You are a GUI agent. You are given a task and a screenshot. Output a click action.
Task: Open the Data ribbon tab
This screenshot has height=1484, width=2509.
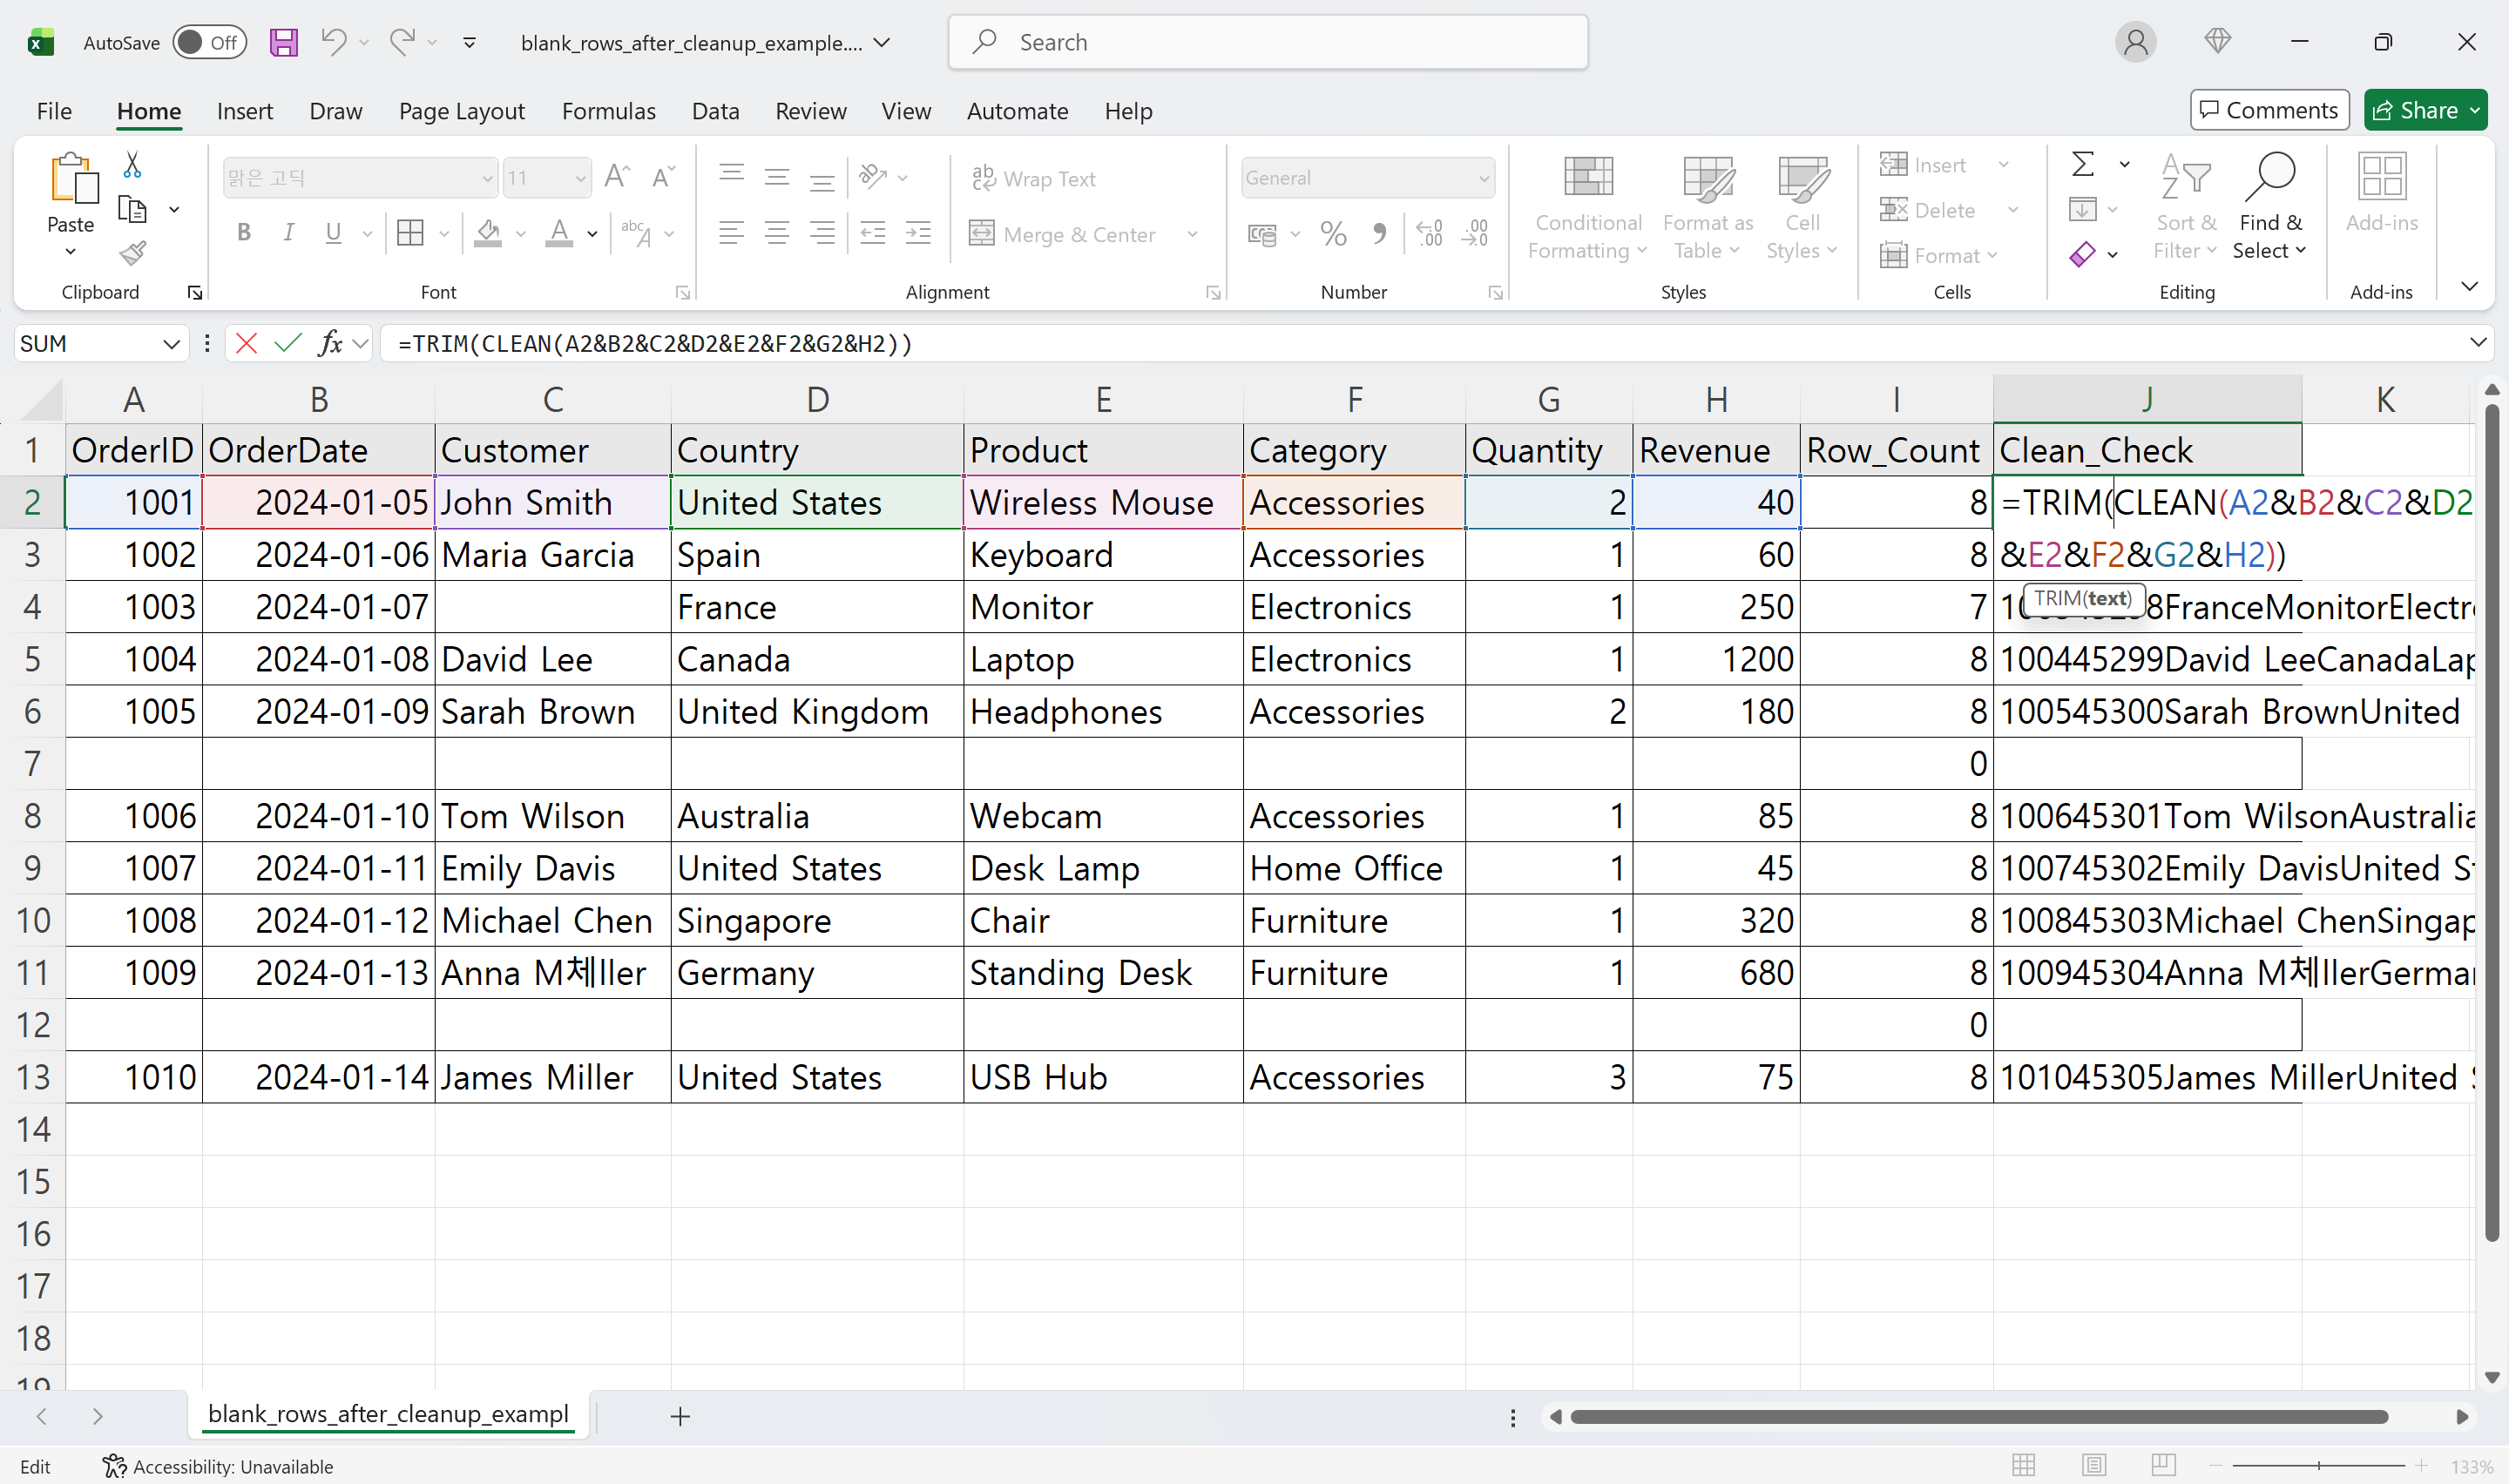point(715,111)
